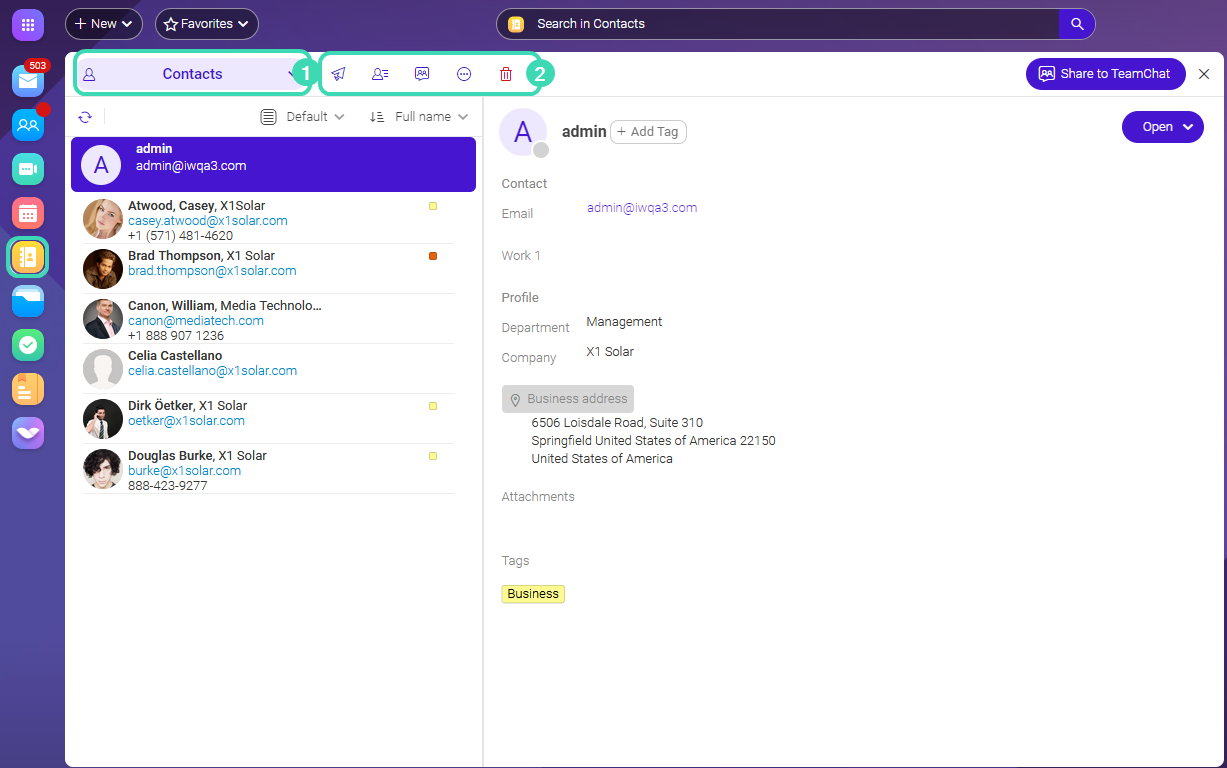
Task: Open the video conferencing app icon
Action: [x=27, y=169]
